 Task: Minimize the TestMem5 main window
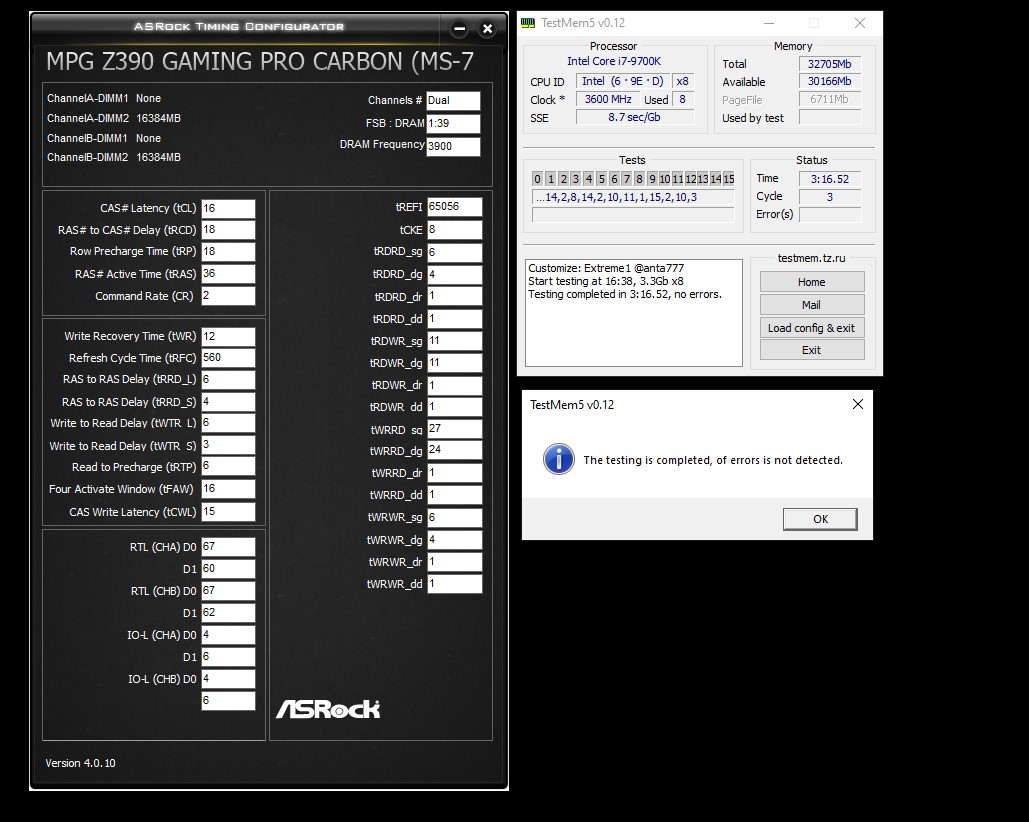[x=768, y=23]
